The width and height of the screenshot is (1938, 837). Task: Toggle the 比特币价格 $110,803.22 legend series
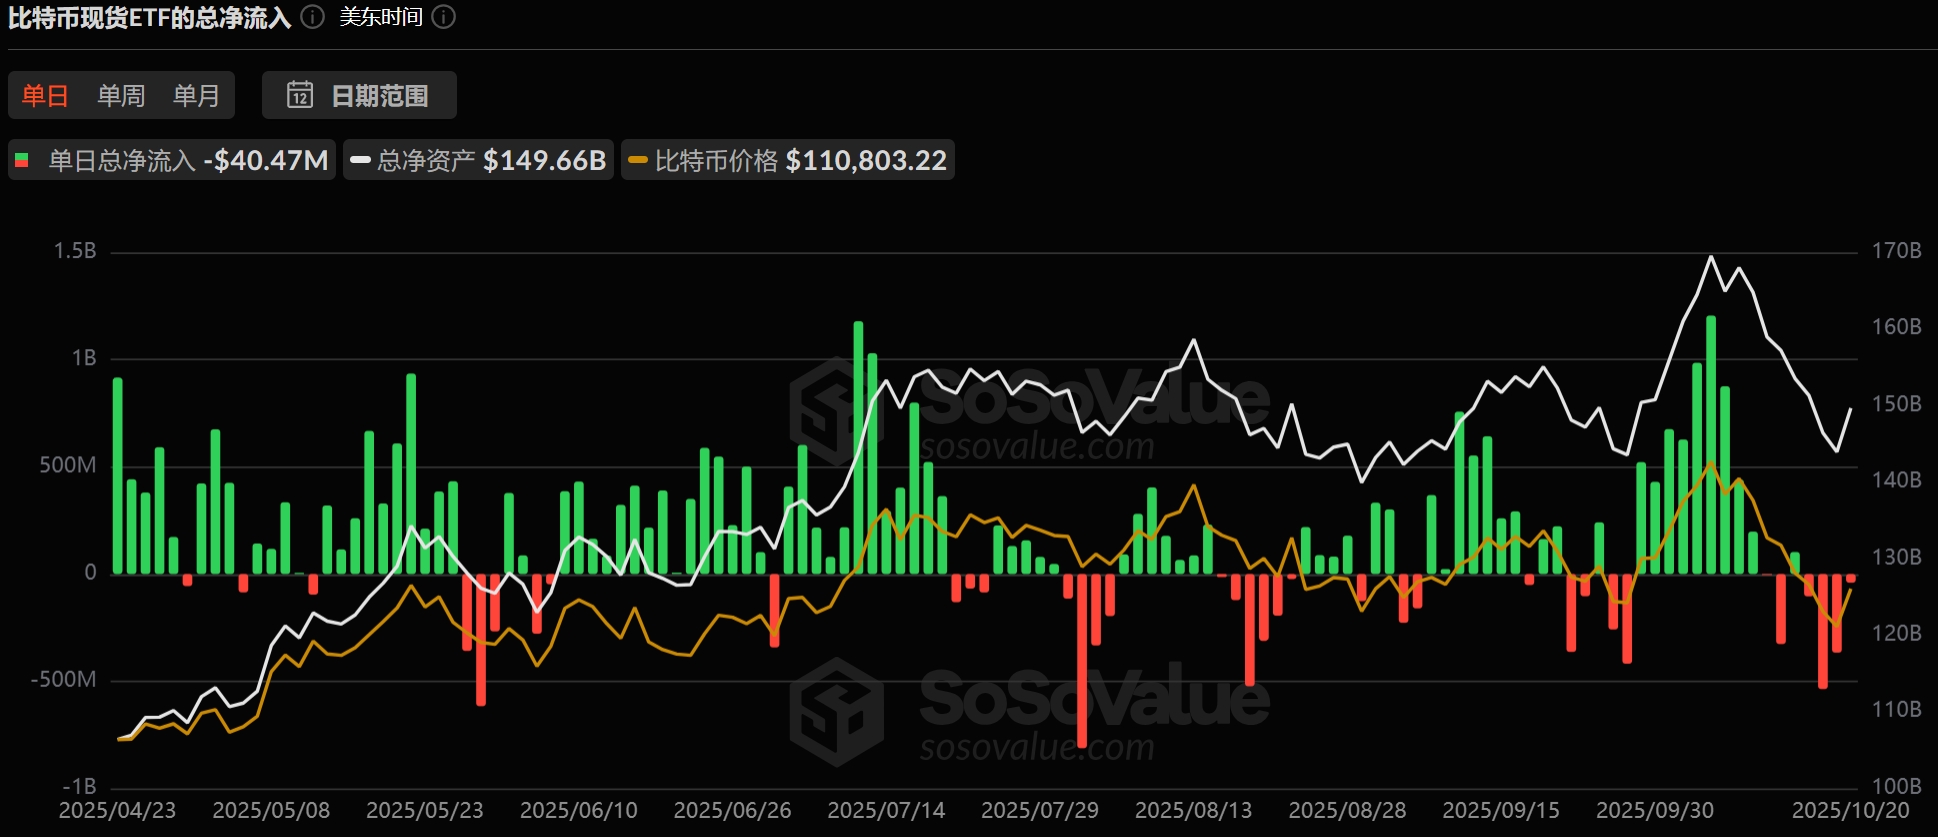click(788, 160)
